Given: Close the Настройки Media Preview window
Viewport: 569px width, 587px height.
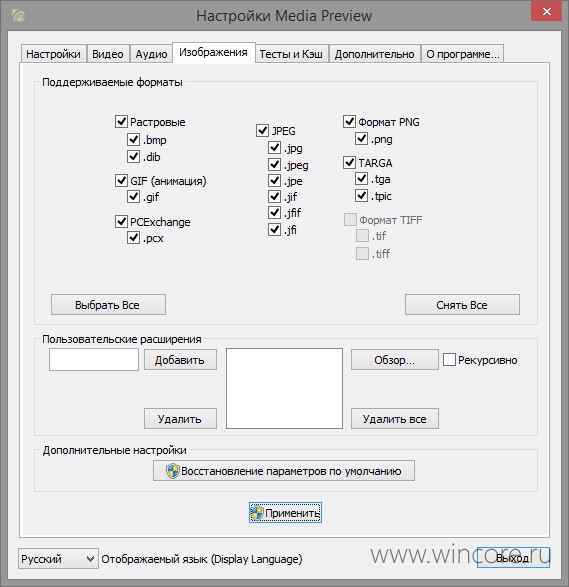Looking at the screenshot, I should click(x=546, y=12).
